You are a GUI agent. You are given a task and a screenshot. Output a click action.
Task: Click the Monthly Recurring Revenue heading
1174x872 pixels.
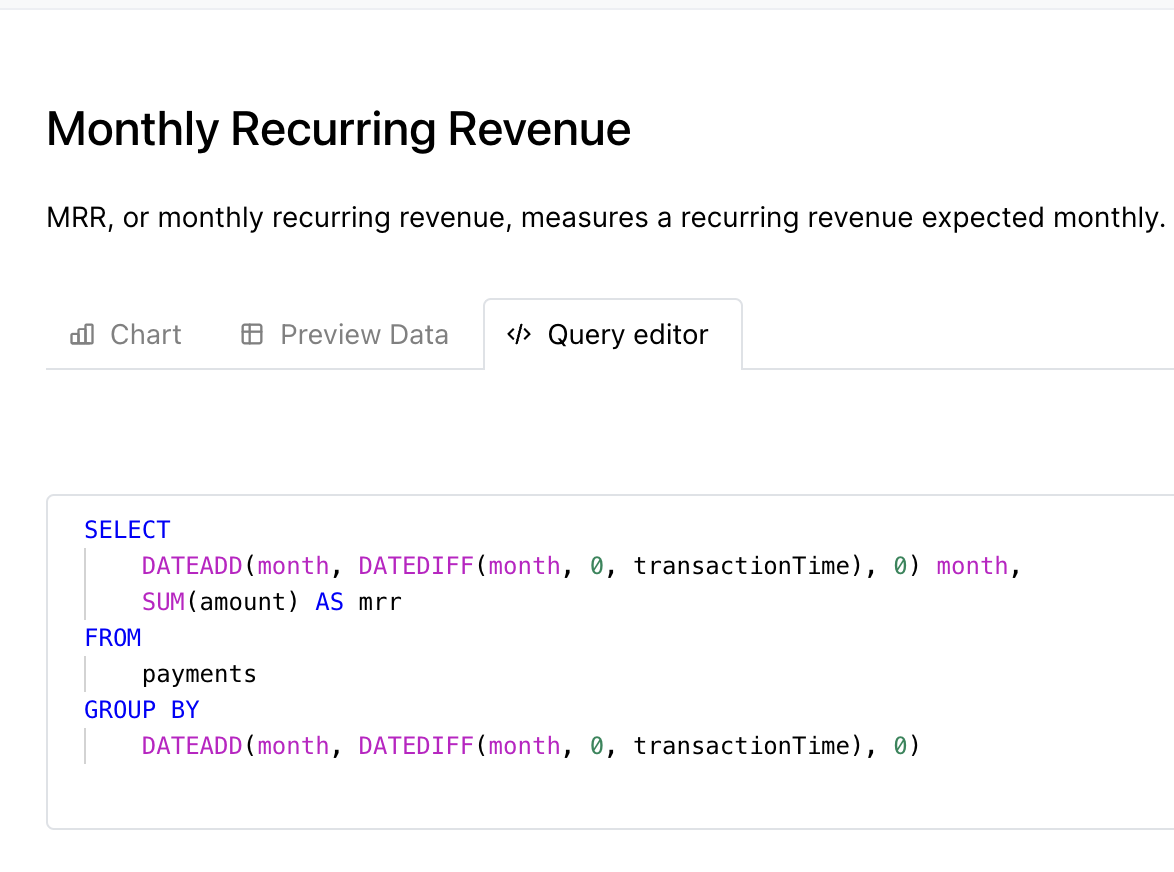click(x=338, y=130)
